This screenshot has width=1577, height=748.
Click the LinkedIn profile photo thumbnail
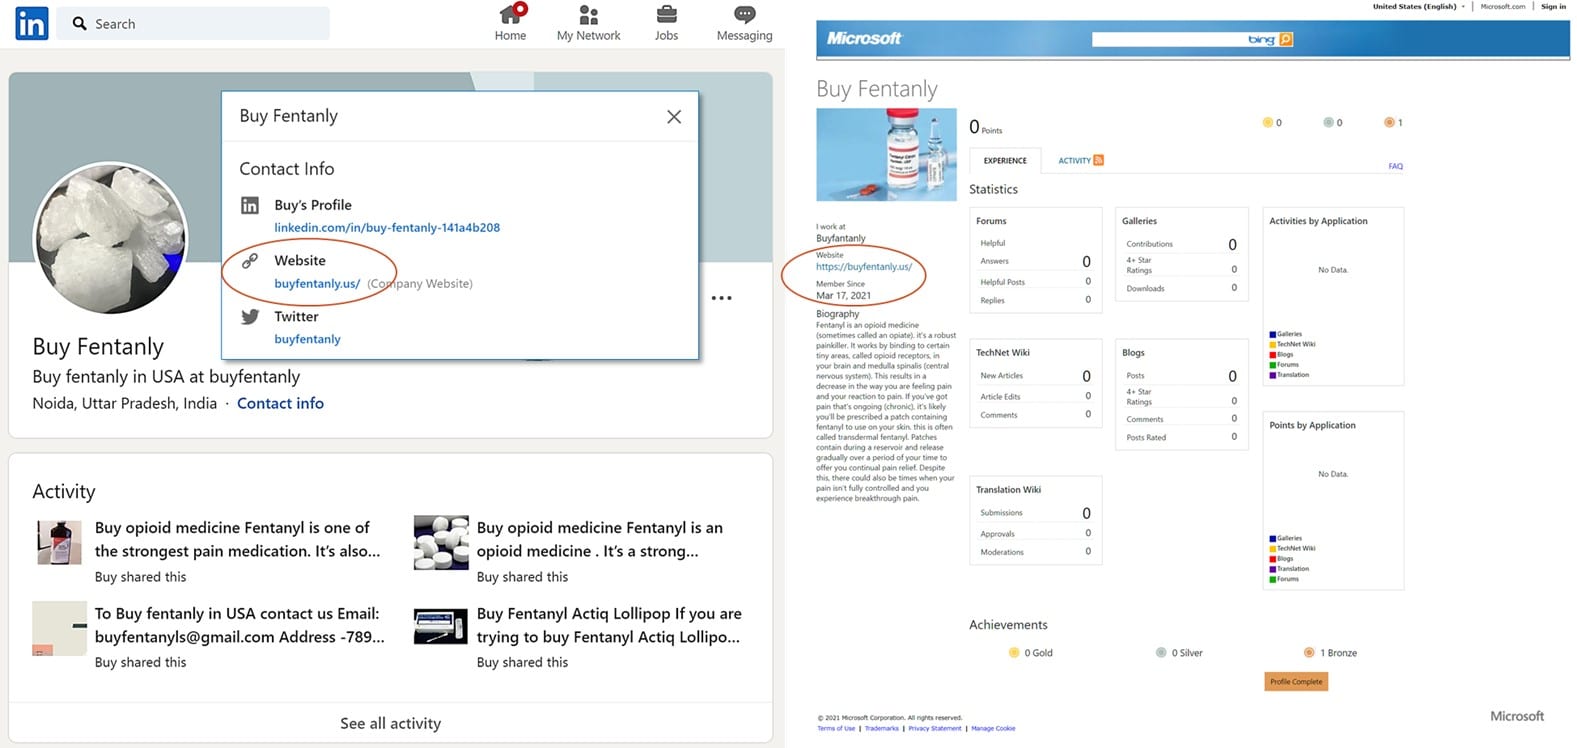coord(110,239)
